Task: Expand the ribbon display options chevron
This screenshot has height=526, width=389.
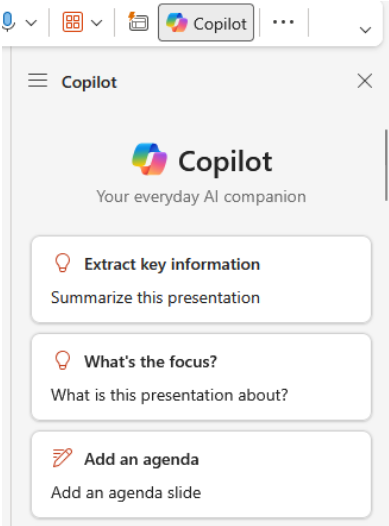Action: tap(365, 30)
